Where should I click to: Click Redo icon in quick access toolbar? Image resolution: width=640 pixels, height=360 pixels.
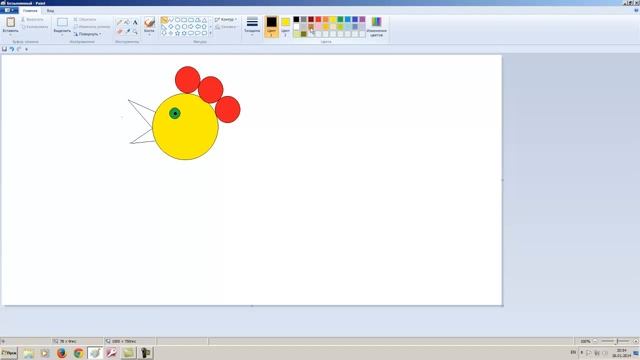pos(19,49)
